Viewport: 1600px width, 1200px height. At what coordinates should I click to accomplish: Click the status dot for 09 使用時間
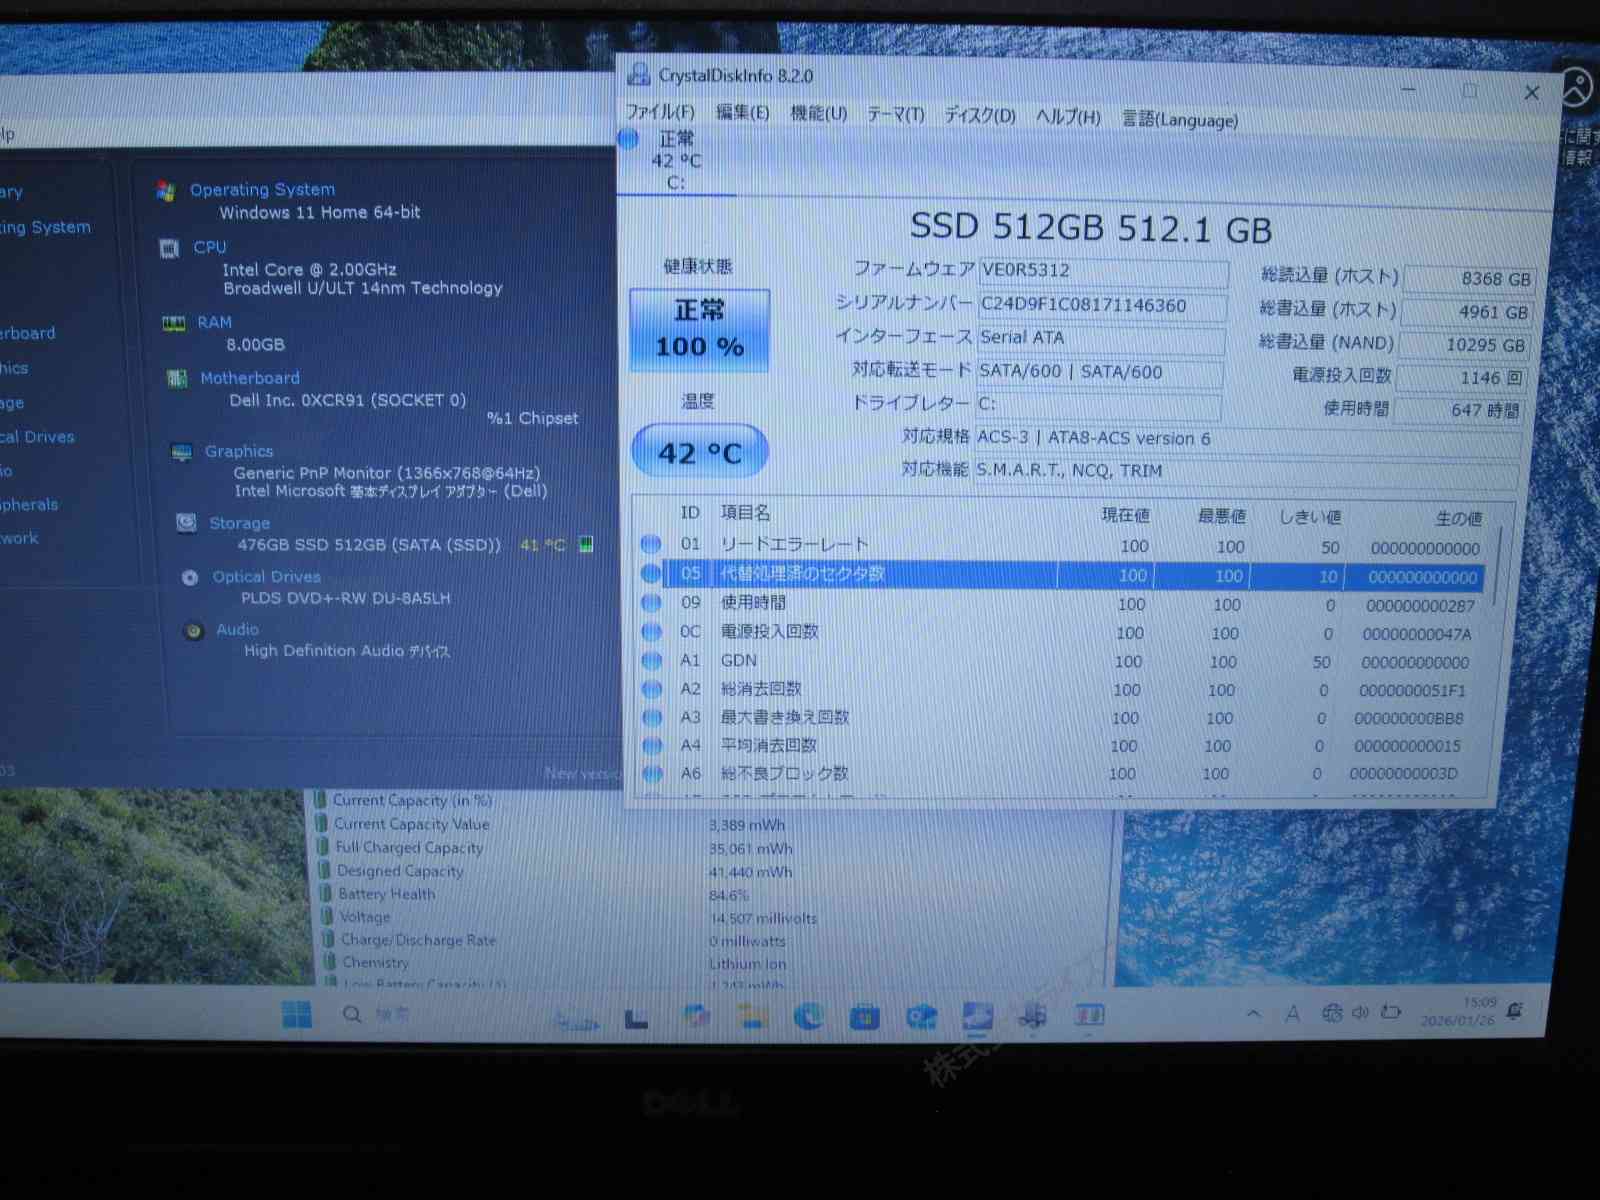coord(651,603)
